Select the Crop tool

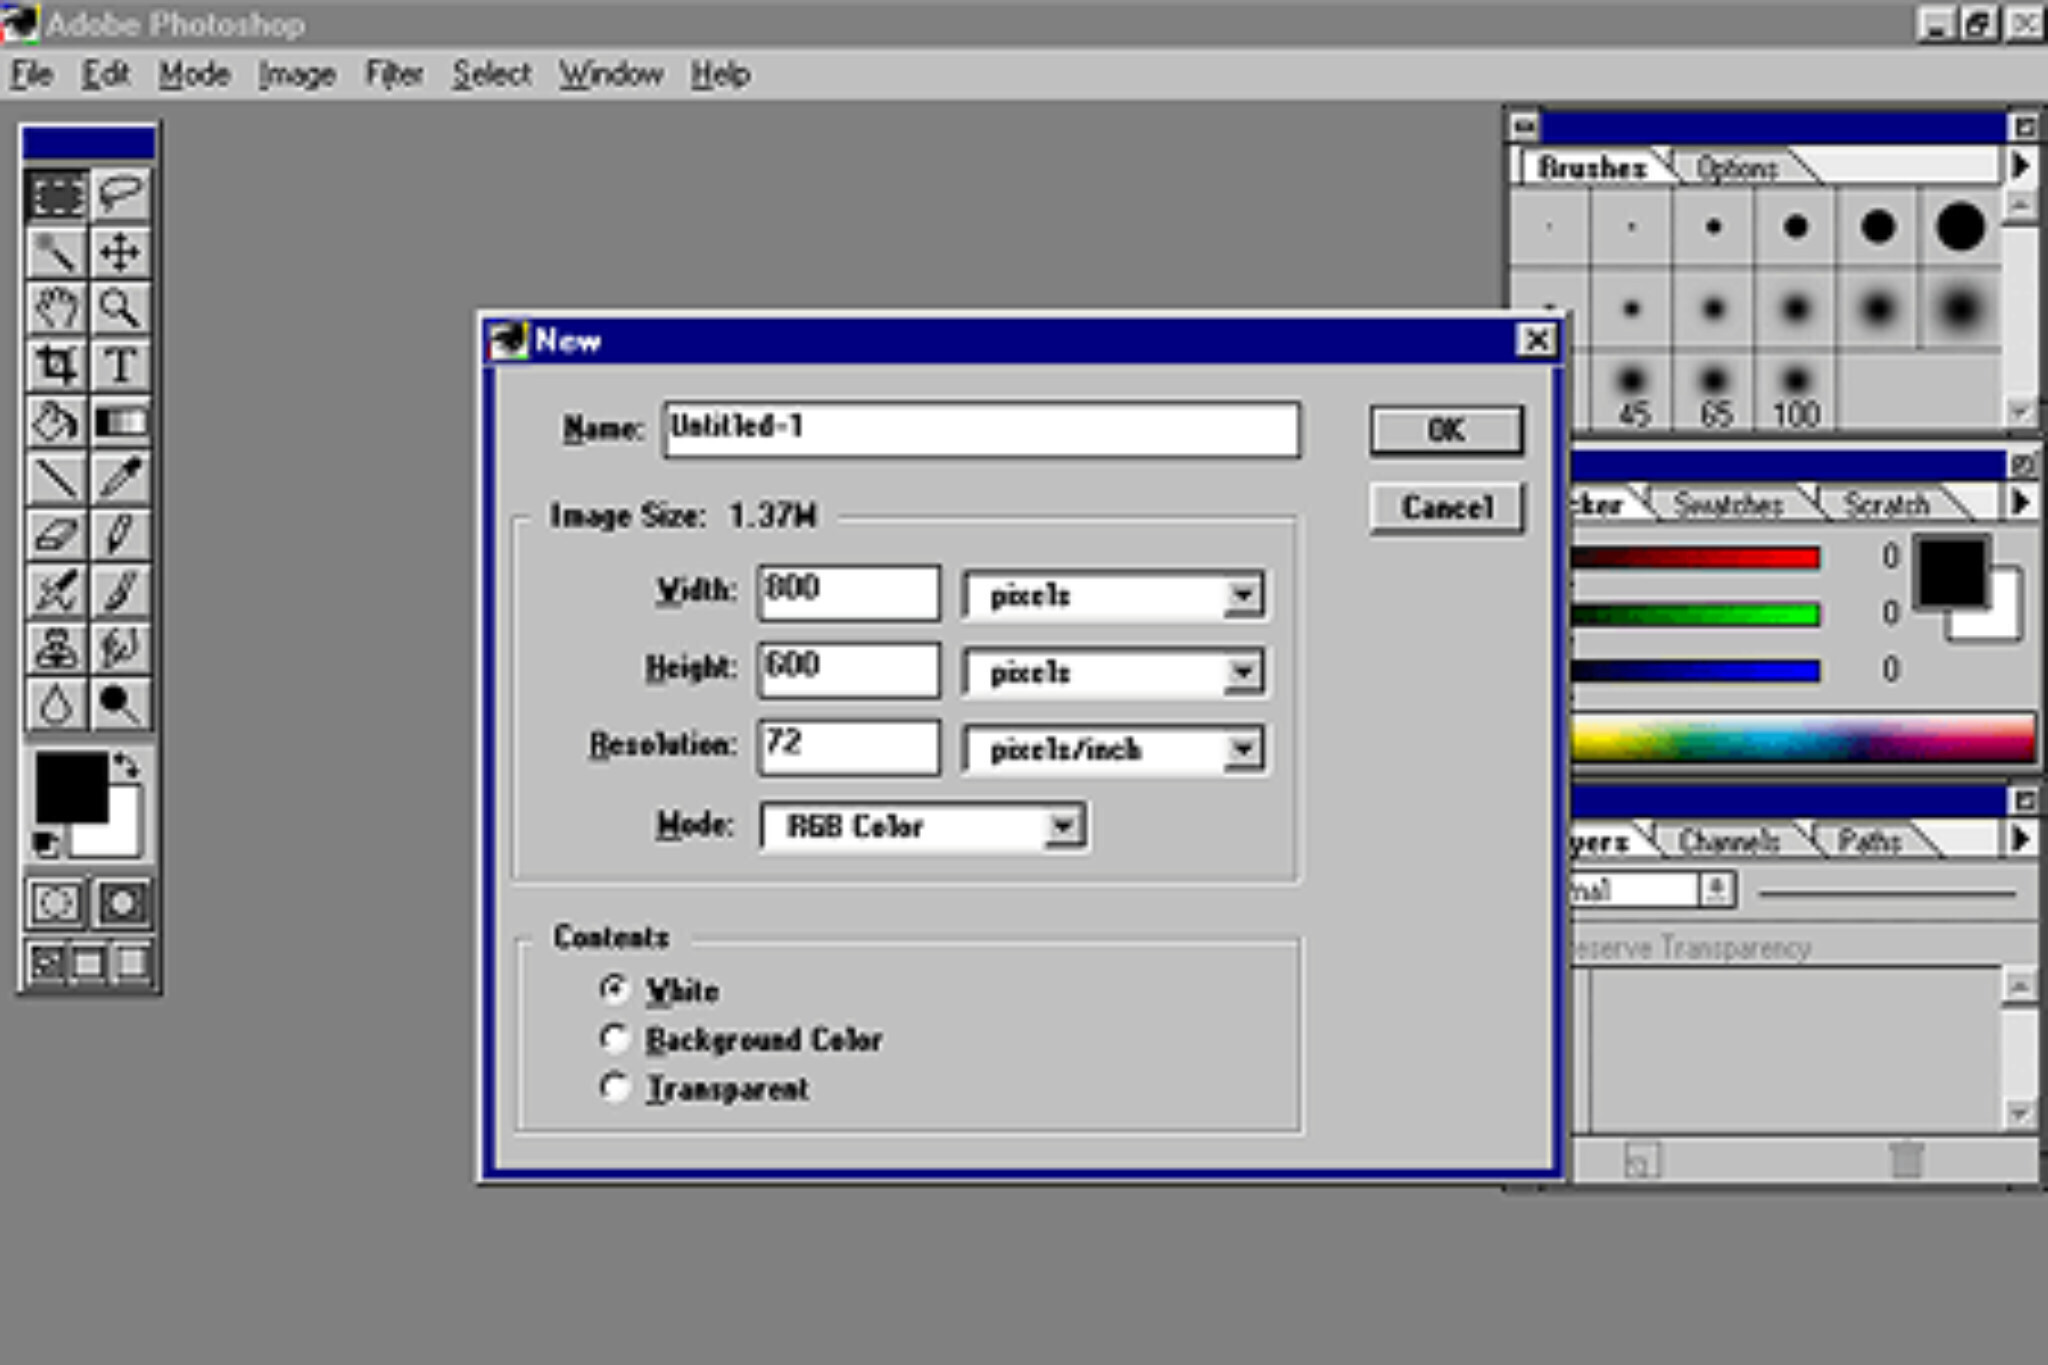pos(55,365)
